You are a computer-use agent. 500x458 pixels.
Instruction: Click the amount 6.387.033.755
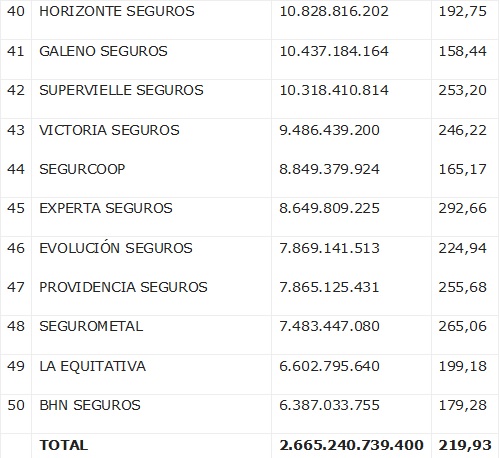point(329,405)
